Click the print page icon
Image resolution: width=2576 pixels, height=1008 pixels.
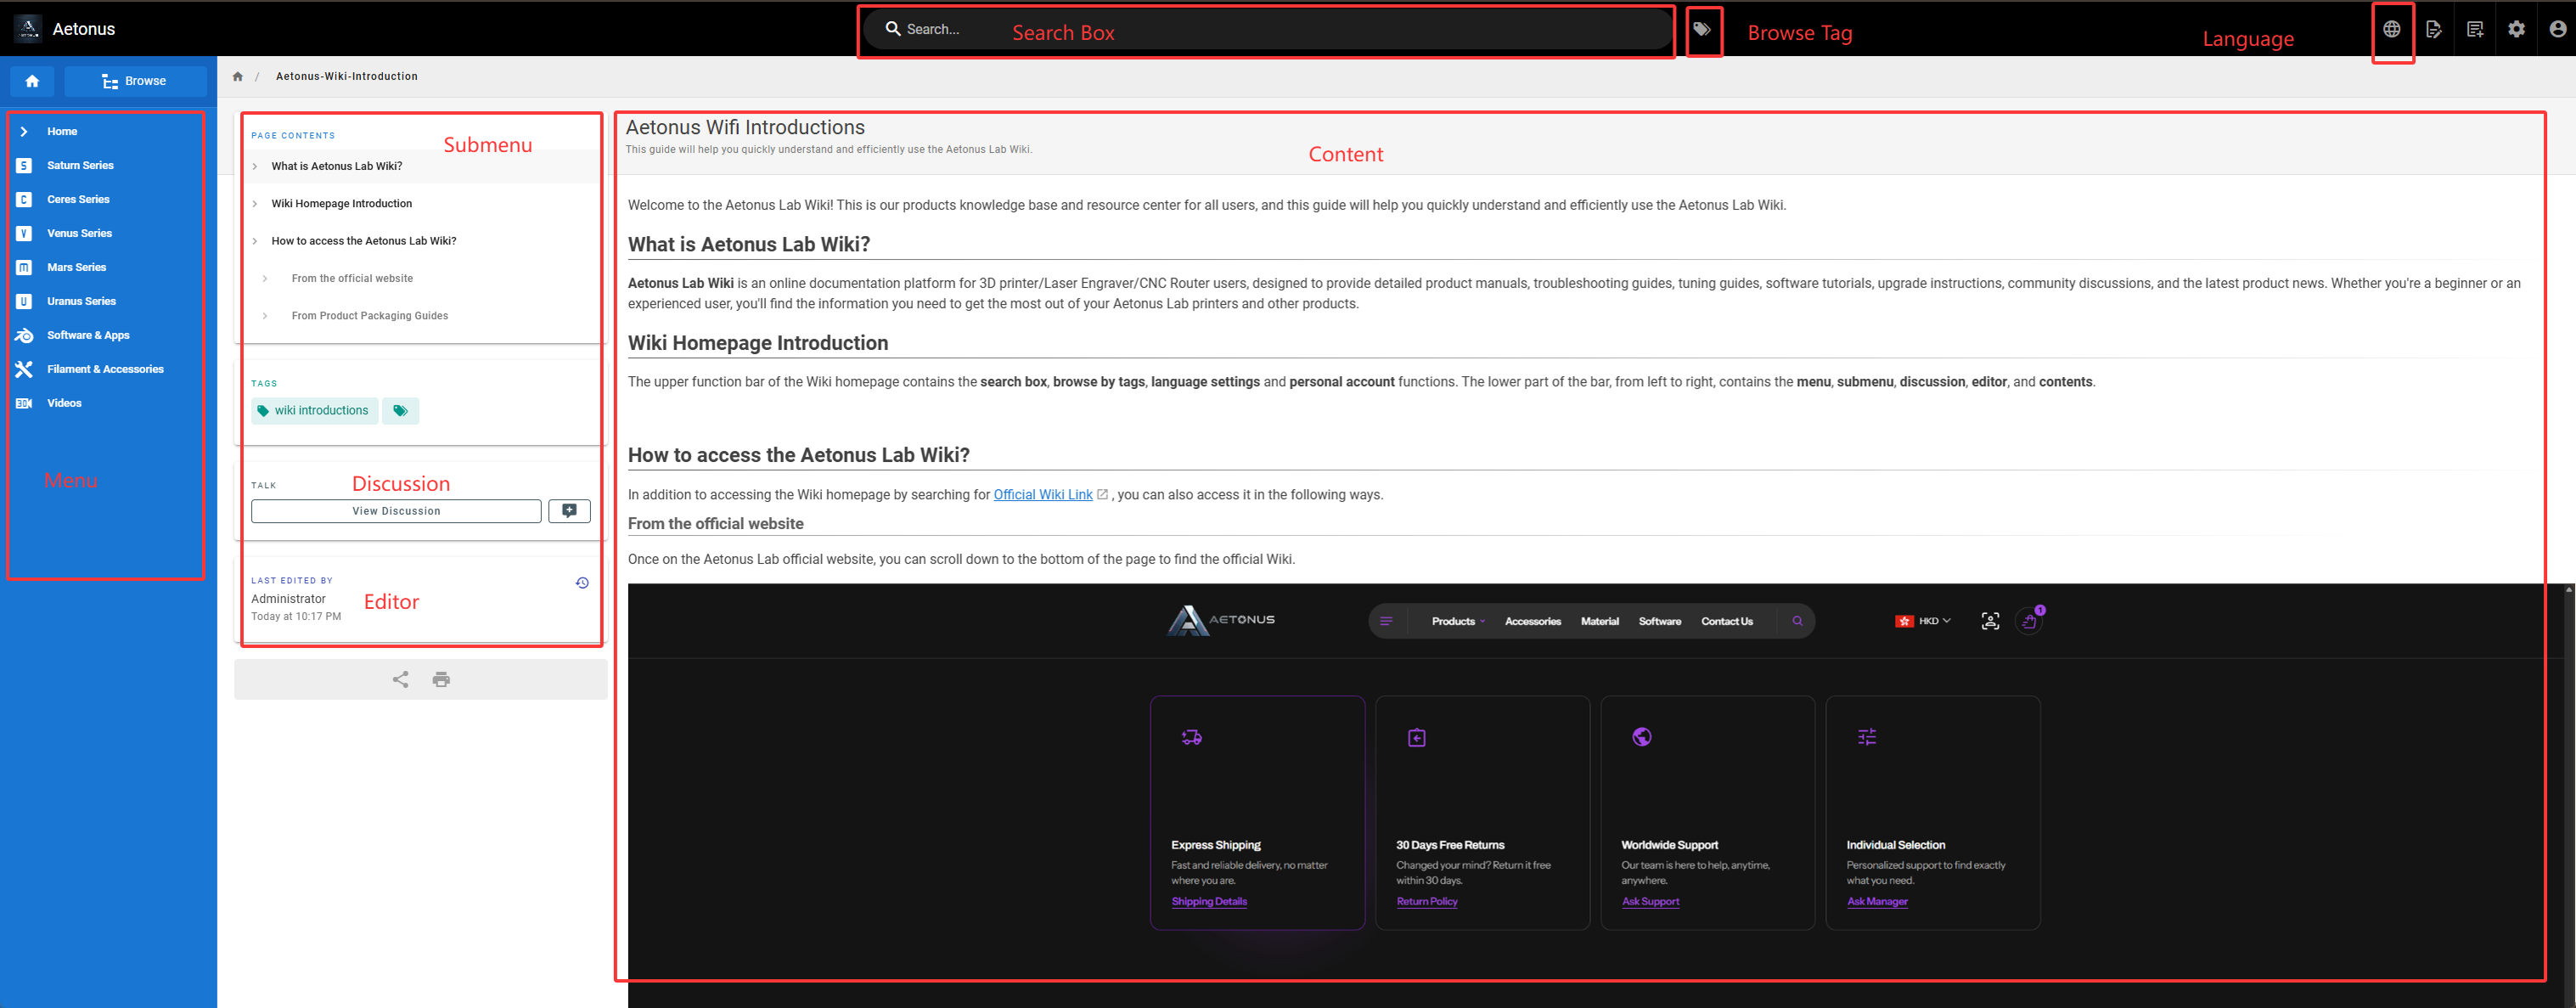tap(441, 680)
